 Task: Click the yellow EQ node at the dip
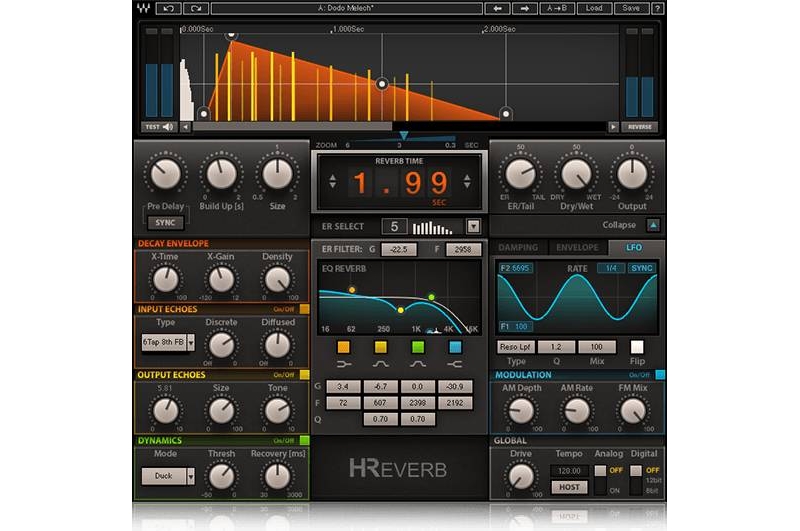pos(401,310)
